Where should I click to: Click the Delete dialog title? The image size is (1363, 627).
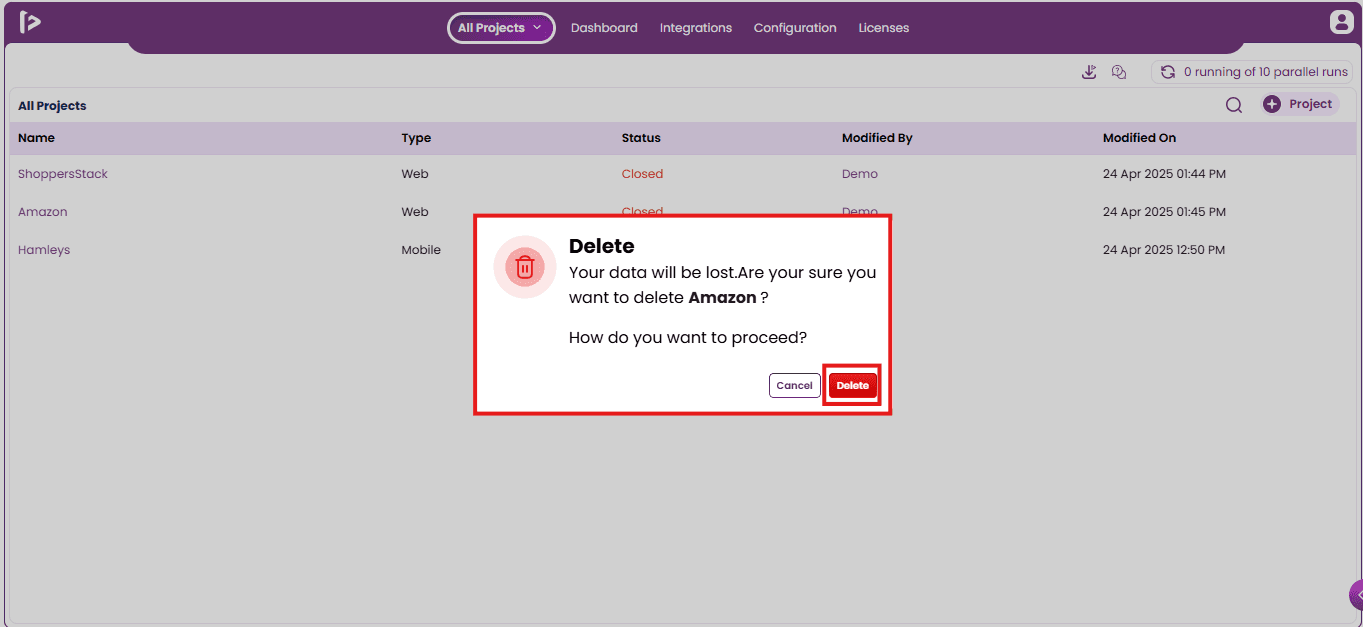tap(602, 246)
